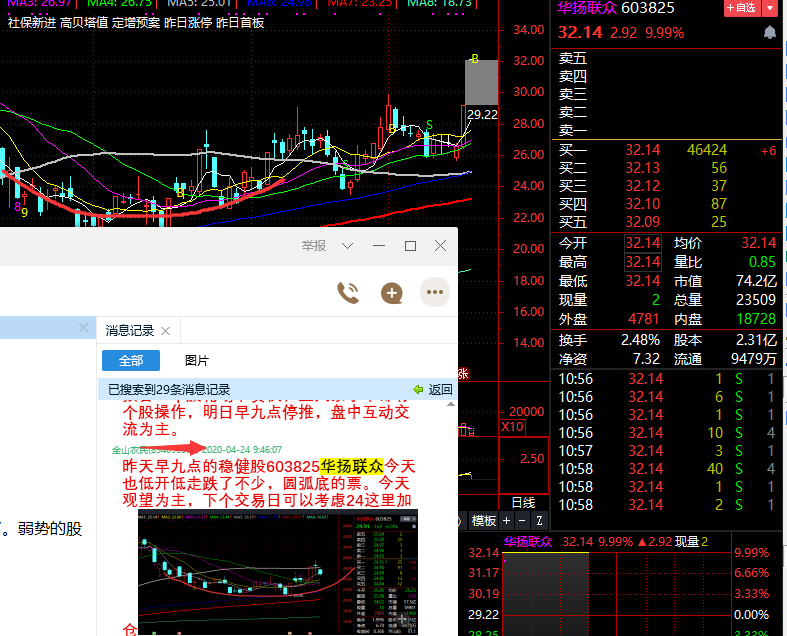Click the 总量 23509 value
Viewport: 787px width, 636px height.
[755, 300]
